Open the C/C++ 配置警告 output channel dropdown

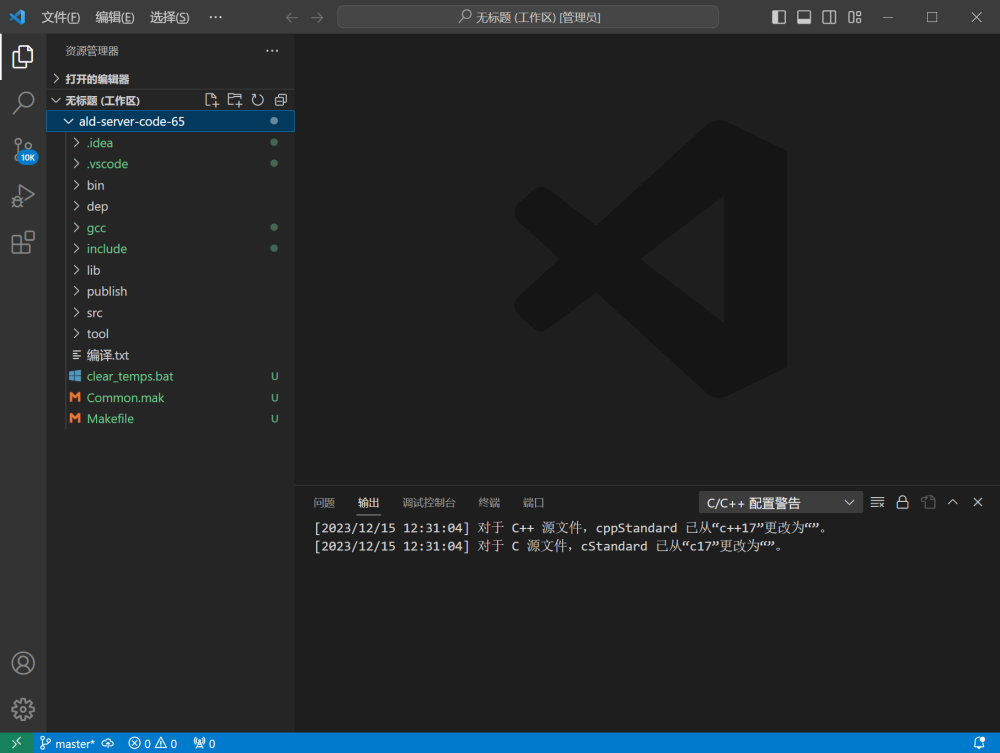(x=780, y=502)
